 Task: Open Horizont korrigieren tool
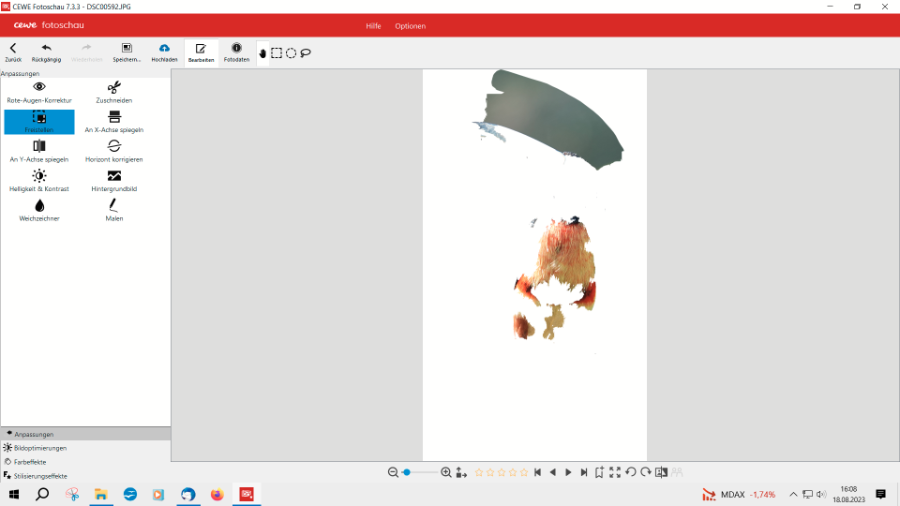coord(114,151)
